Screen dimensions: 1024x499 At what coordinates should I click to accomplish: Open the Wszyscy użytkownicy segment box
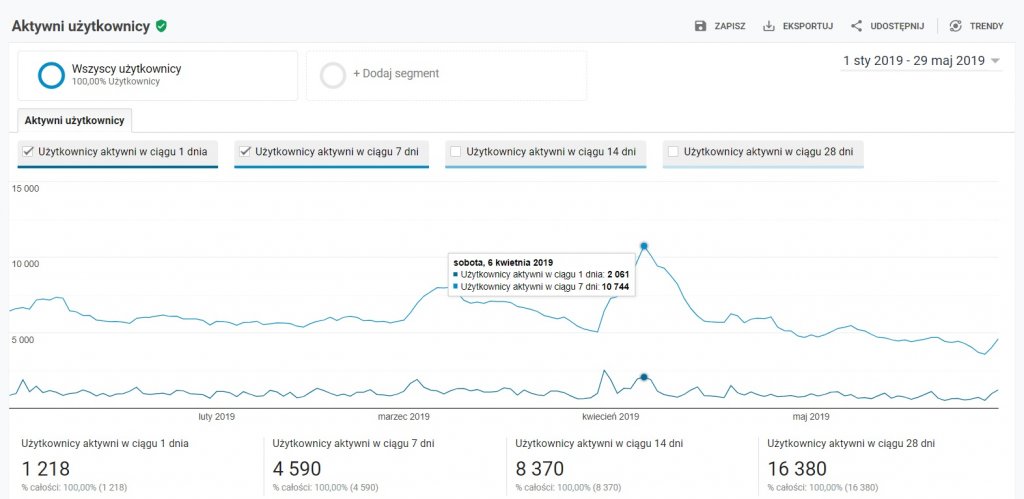[157, 76]
